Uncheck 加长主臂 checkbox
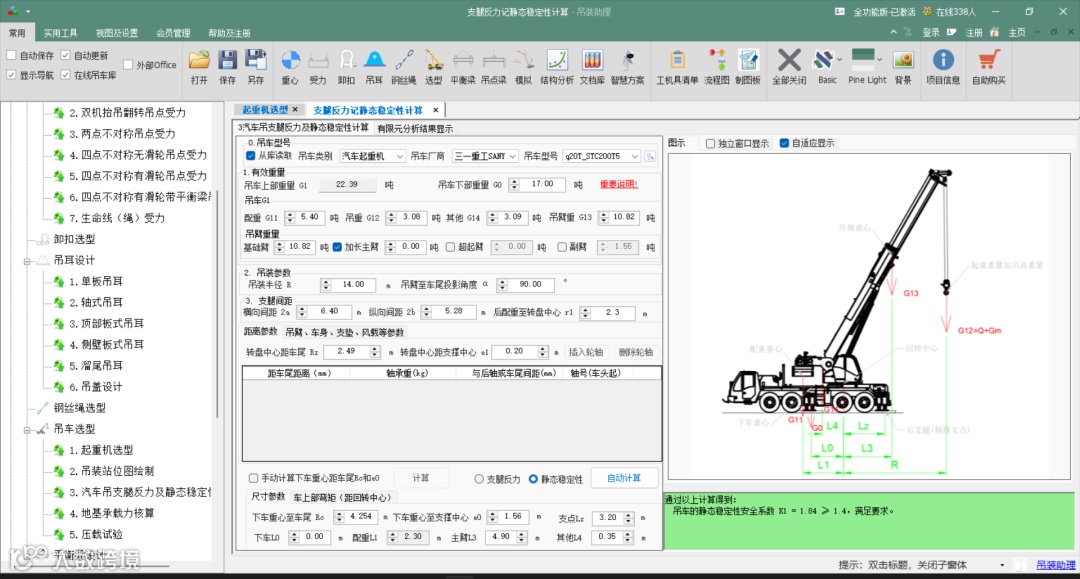 (338, 246)
